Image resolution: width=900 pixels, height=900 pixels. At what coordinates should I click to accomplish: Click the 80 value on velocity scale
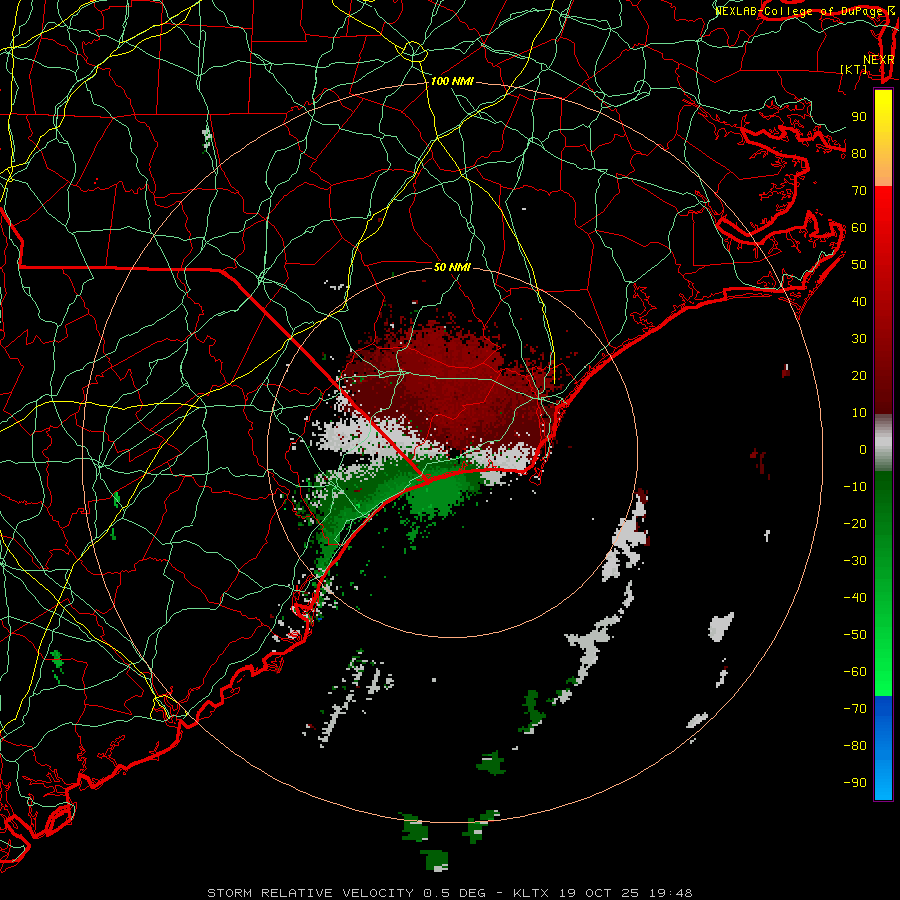pos(859,154)
